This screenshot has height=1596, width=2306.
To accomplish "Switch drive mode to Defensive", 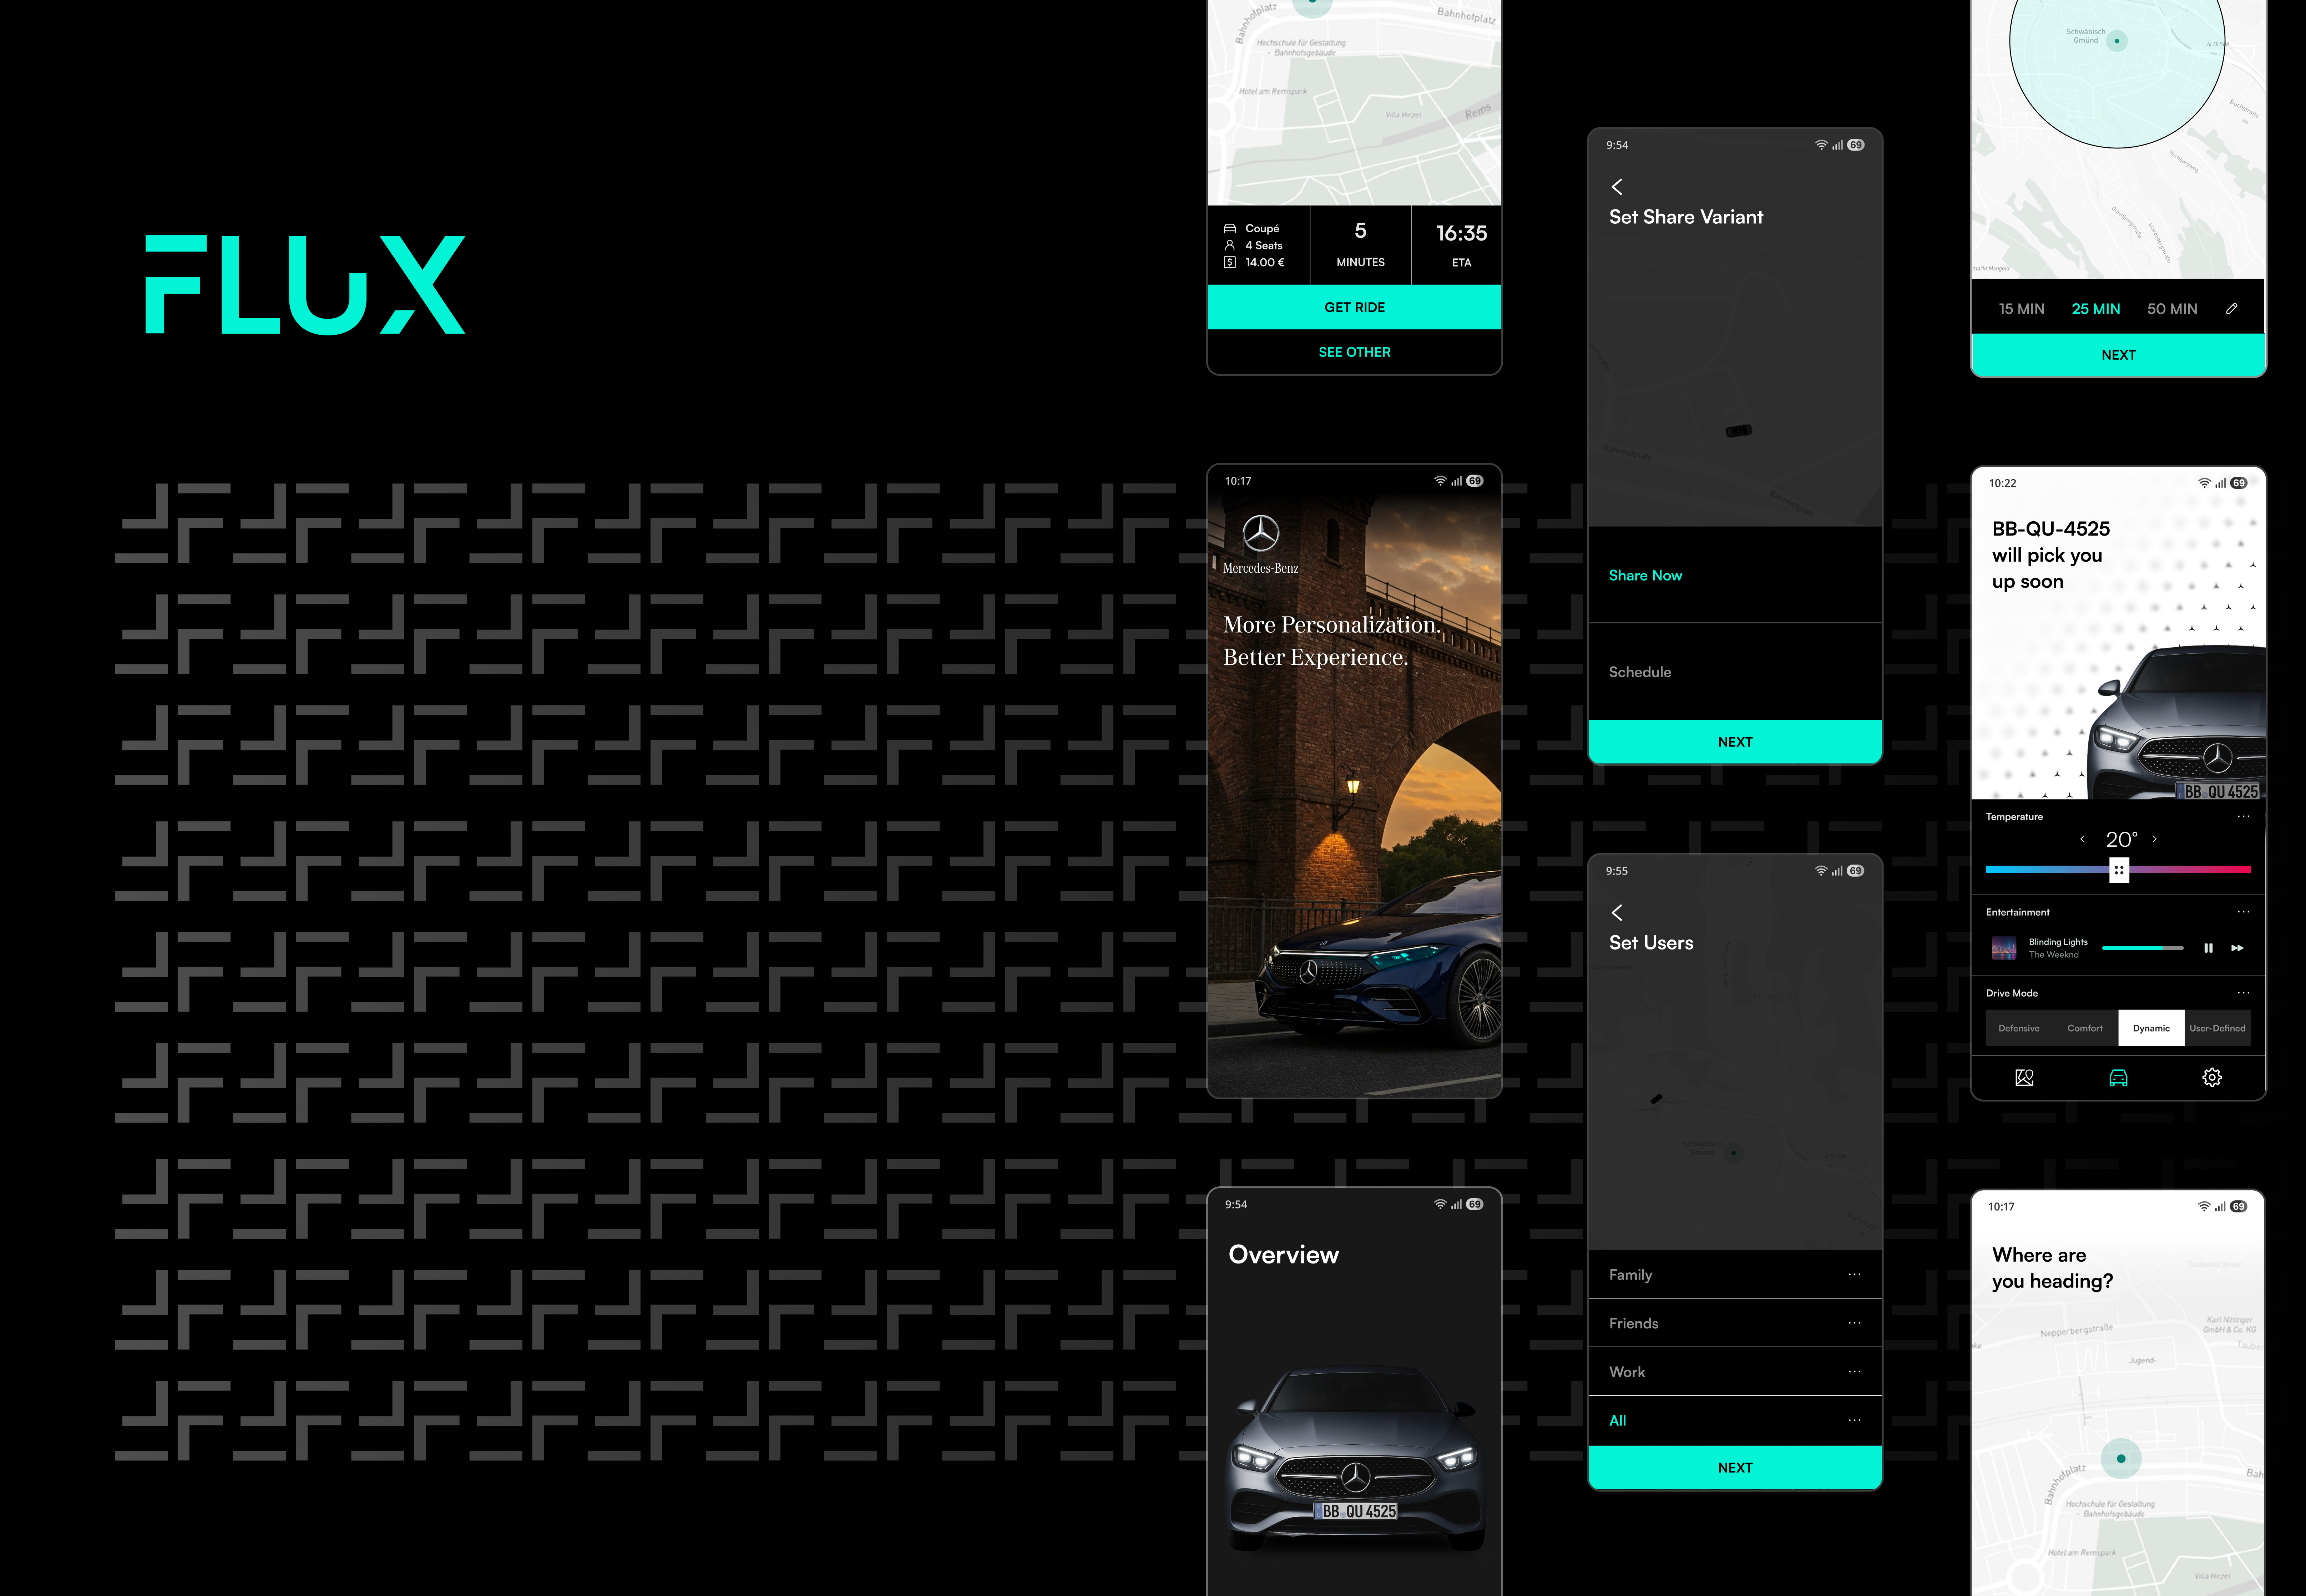I will click(x=2019, y=1028).
